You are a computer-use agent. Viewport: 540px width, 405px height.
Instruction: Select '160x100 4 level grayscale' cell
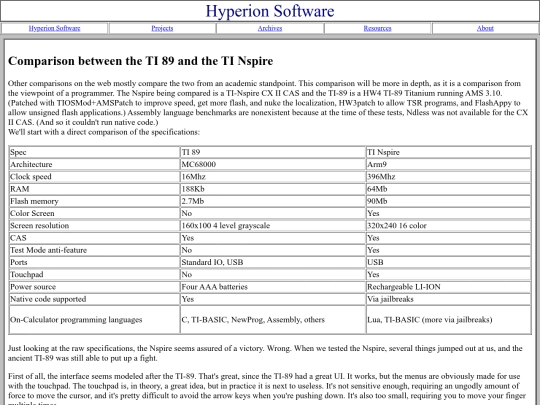click(273, 226)
